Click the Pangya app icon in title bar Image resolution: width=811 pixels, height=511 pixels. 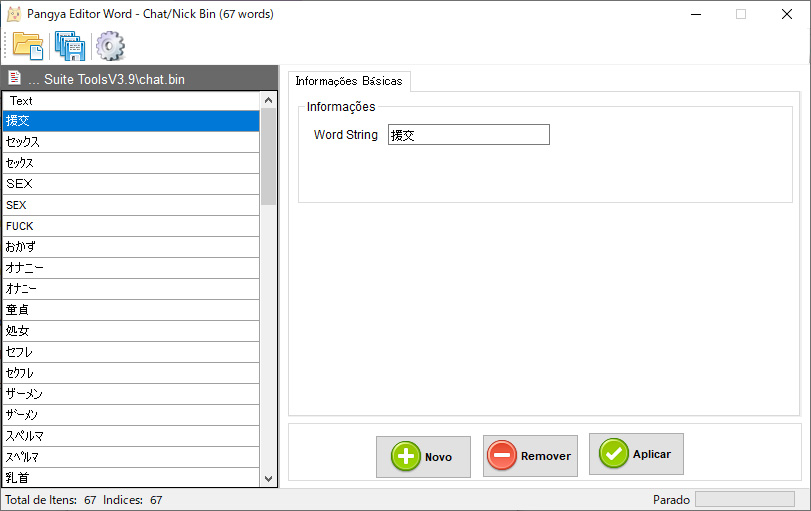point(14,14)
